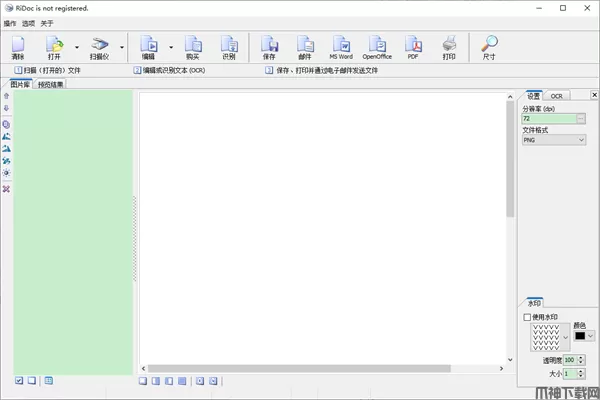The width and height of the screenshot is (600, 400).
Task: Click the 保存 (Save) toolbar icon
Action: coord(269,46)
